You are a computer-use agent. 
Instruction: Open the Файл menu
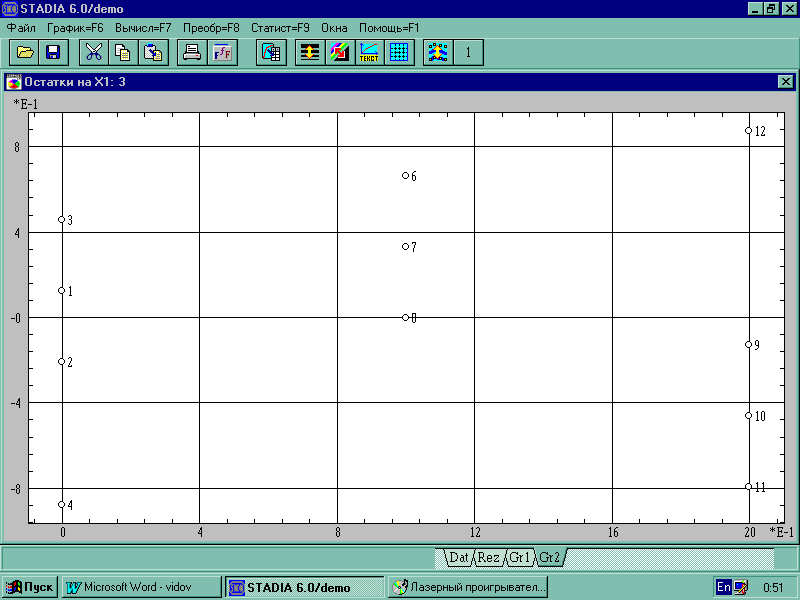click(x=21, y=28)
